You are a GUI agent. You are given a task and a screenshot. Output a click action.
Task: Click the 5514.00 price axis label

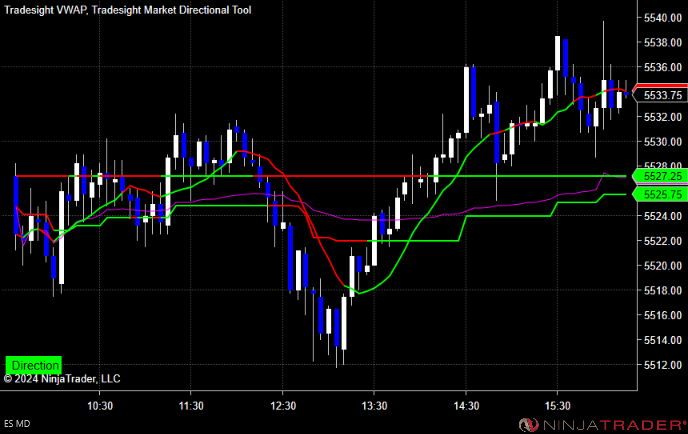(663, 340)
